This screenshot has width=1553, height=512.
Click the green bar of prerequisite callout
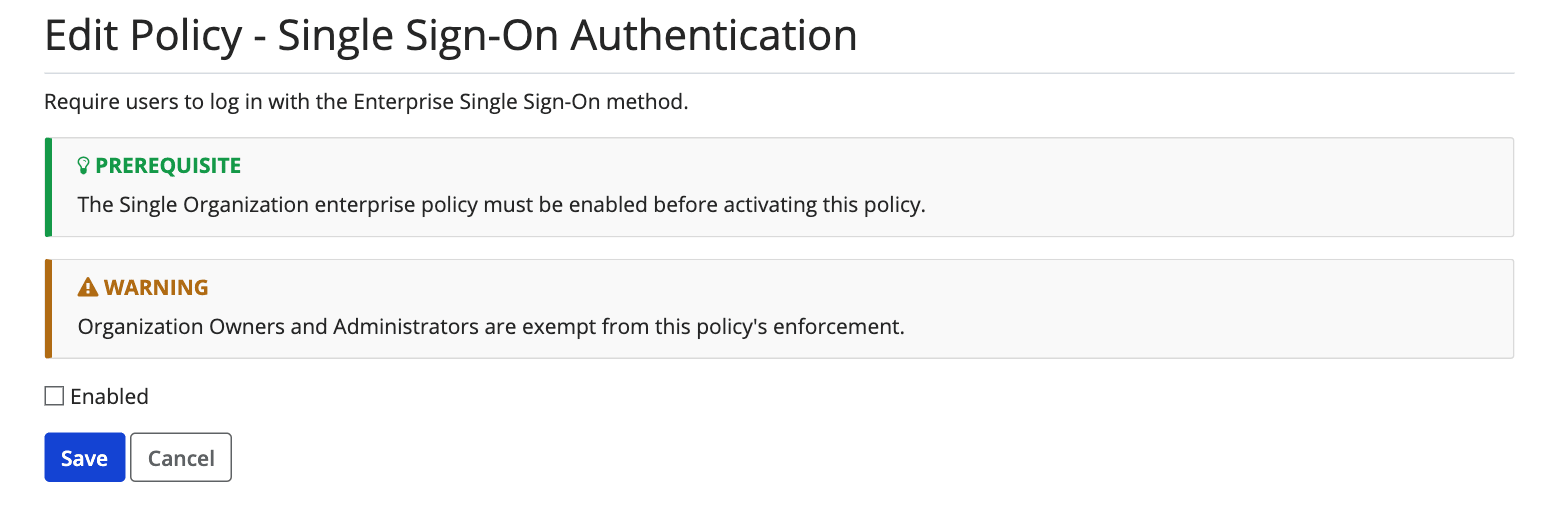48,187
